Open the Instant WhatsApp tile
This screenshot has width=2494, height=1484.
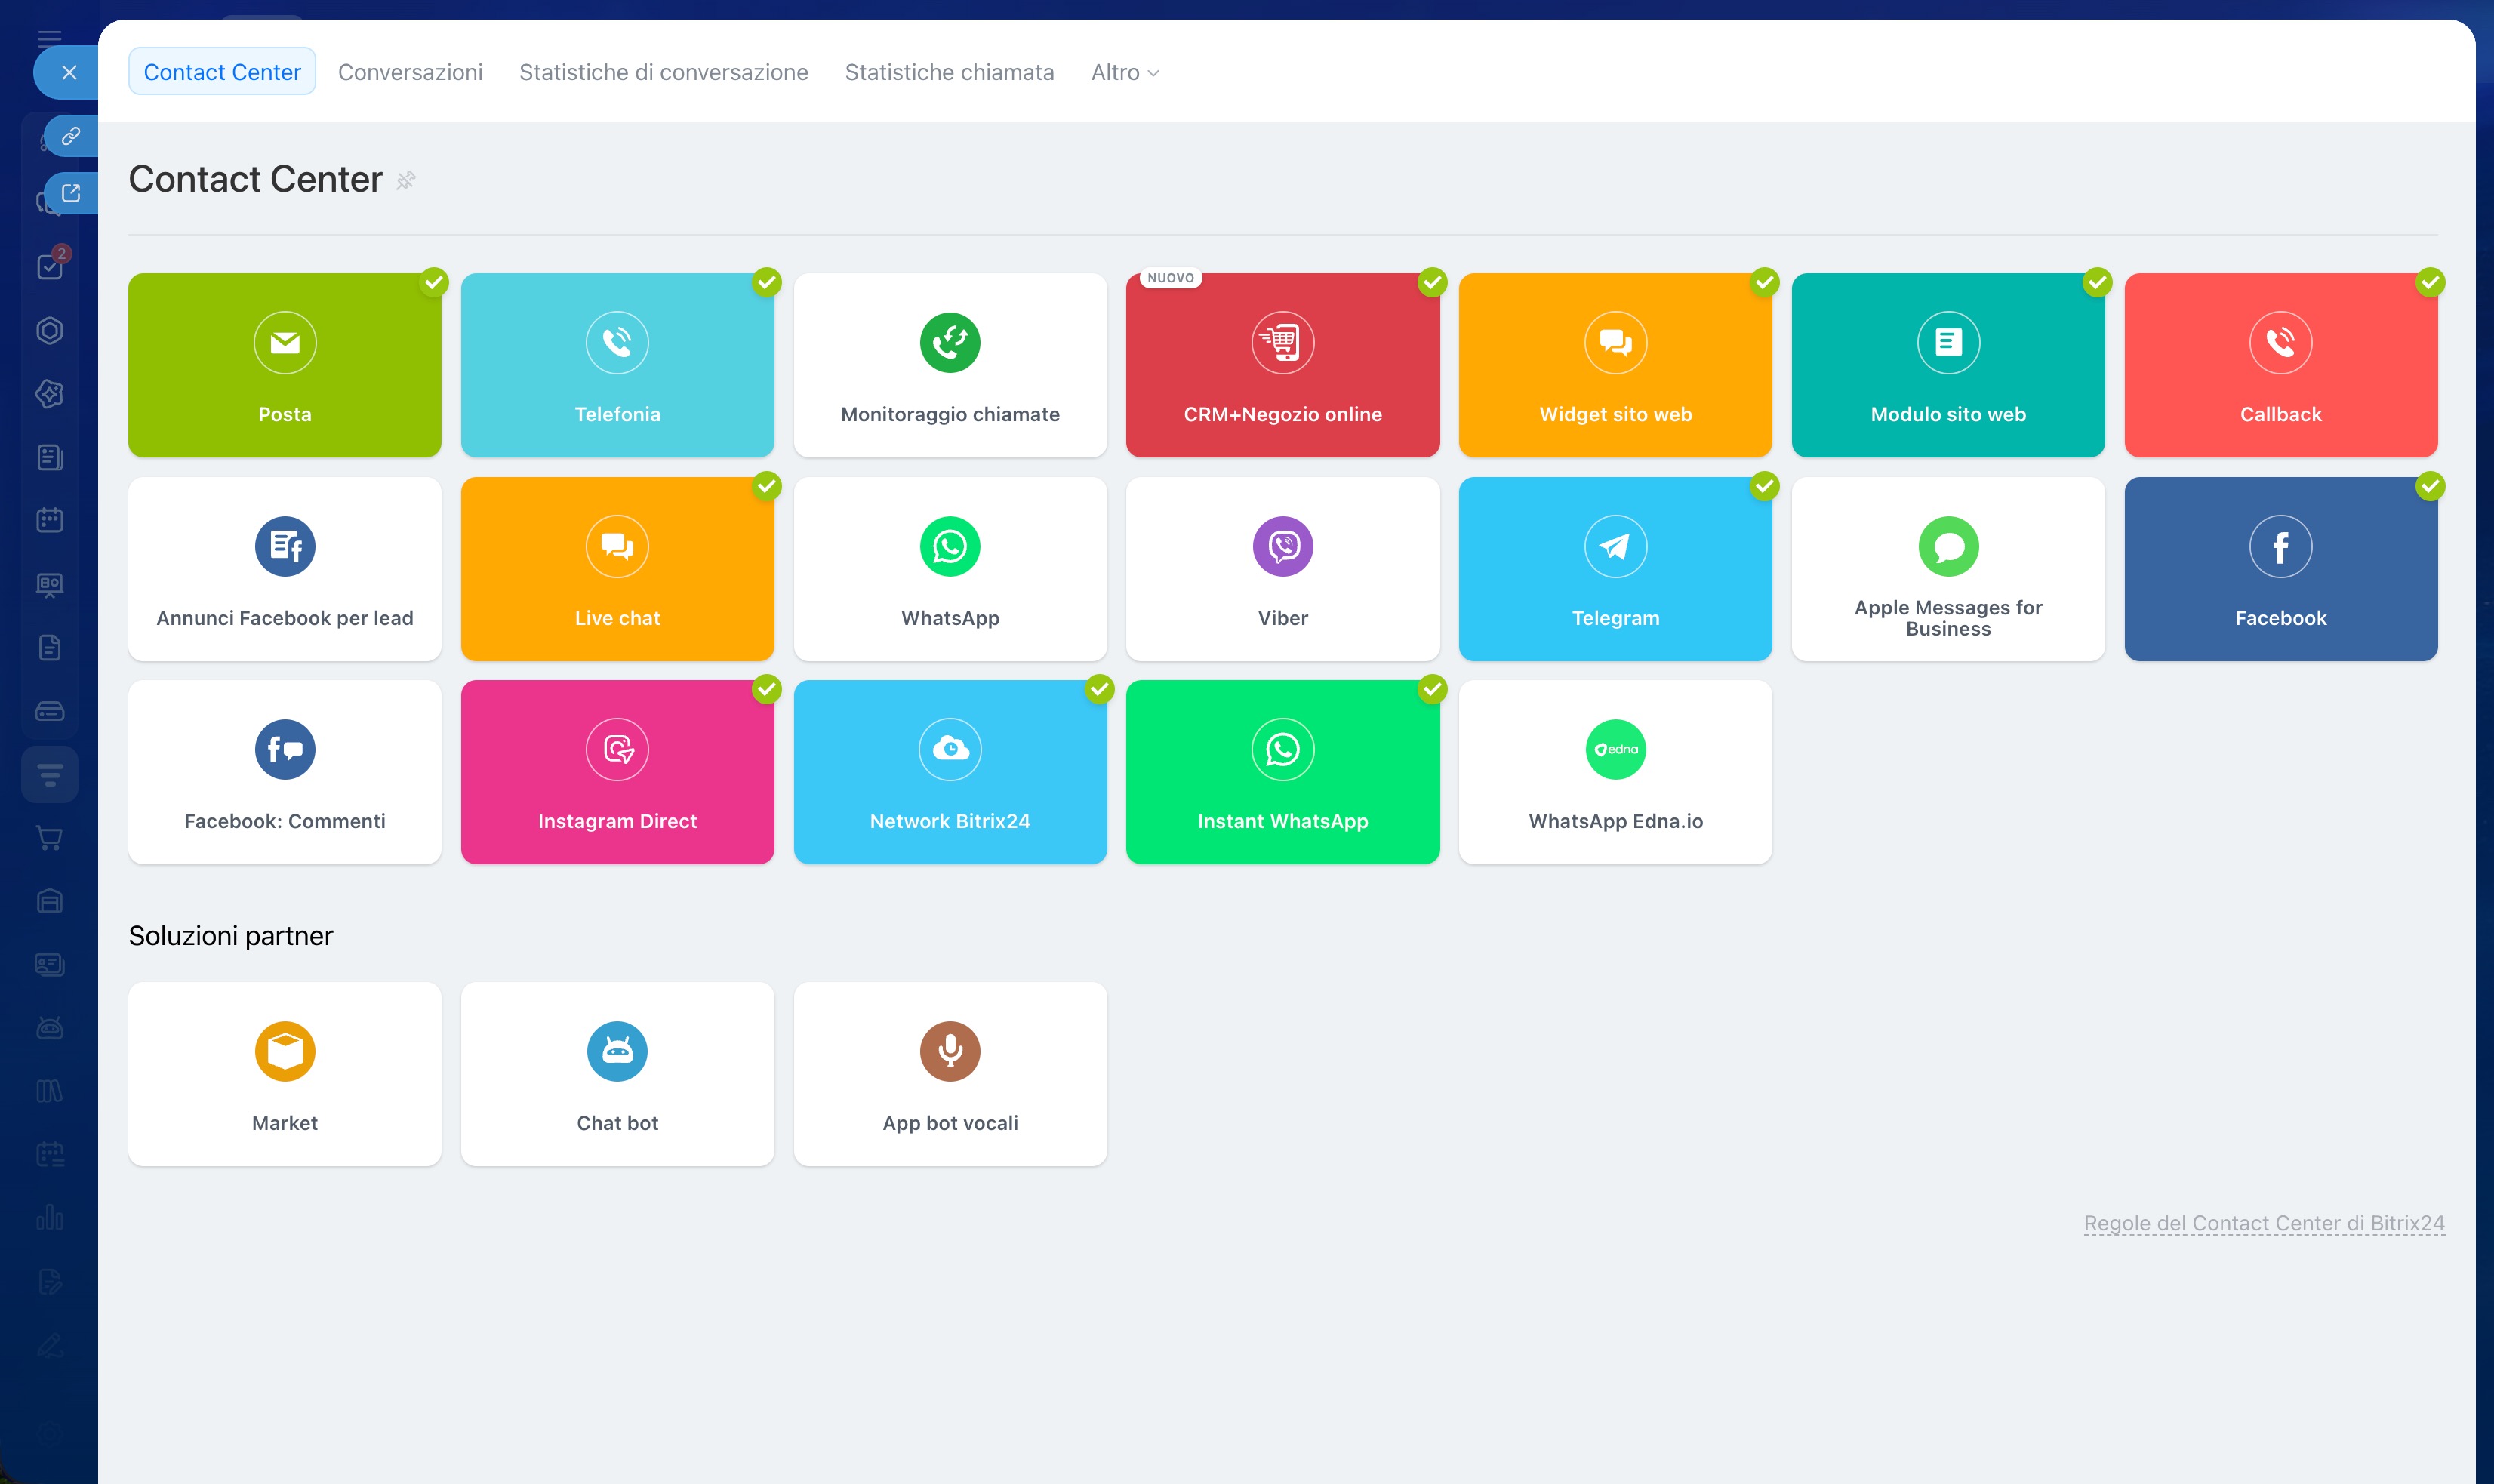coord(1282,772)
